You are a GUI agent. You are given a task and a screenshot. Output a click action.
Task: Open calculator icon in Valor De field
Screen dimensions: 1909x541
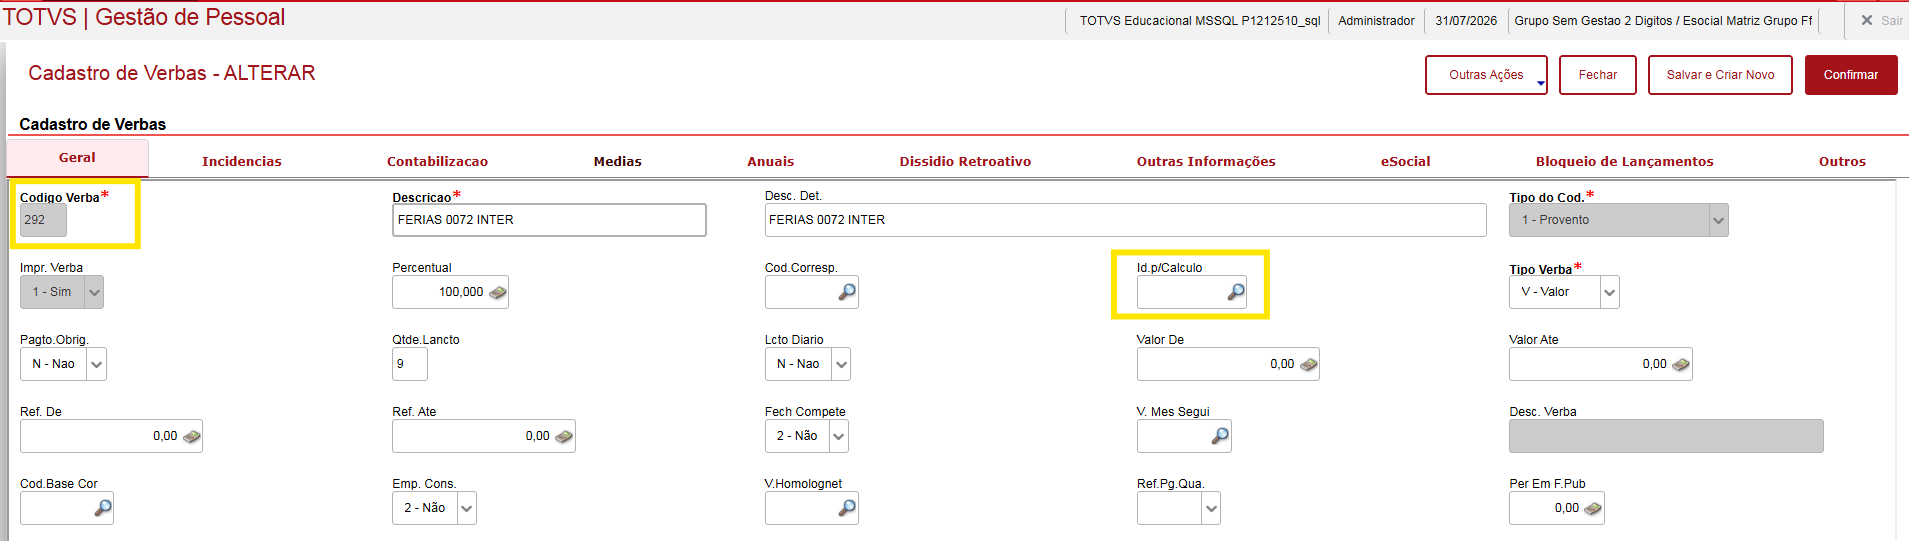(x=1308, y=365)
